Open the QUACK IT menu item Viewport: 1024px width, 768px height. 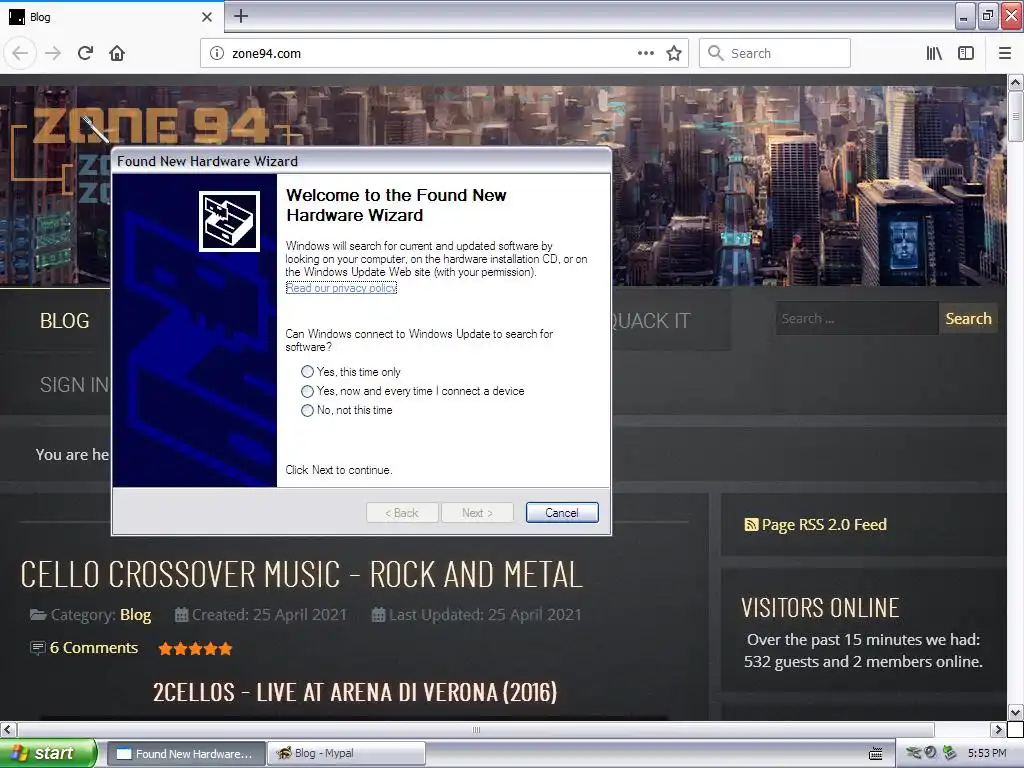point(650,321)
